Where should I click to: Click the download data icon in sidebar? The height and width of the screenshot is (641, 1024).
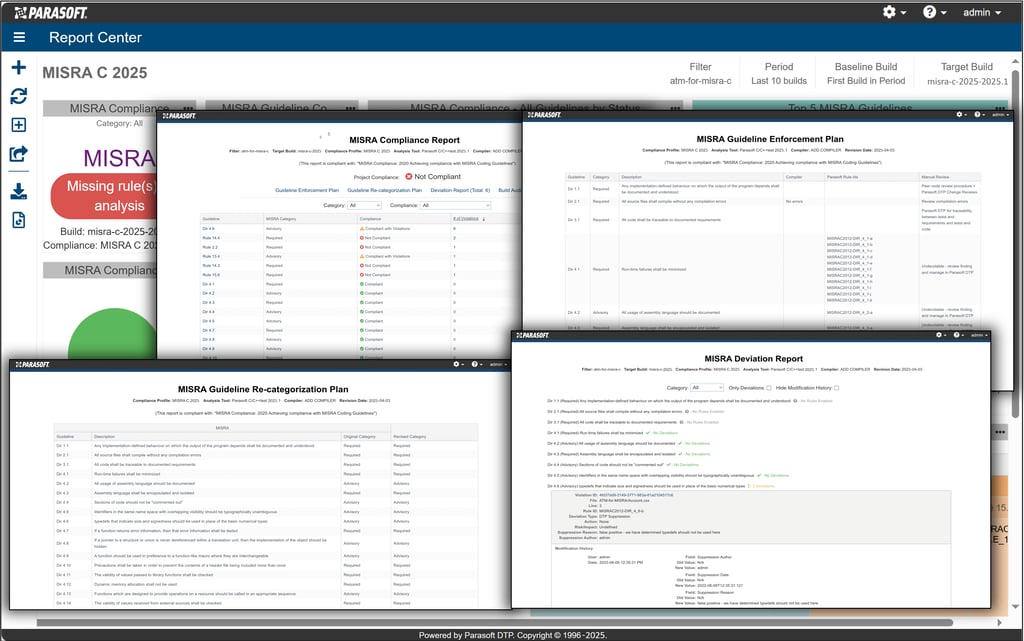(19, 191)
